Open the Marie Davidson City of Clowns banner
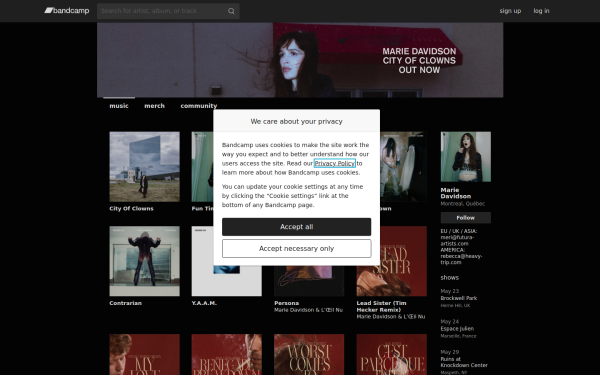 pos(300,60)
